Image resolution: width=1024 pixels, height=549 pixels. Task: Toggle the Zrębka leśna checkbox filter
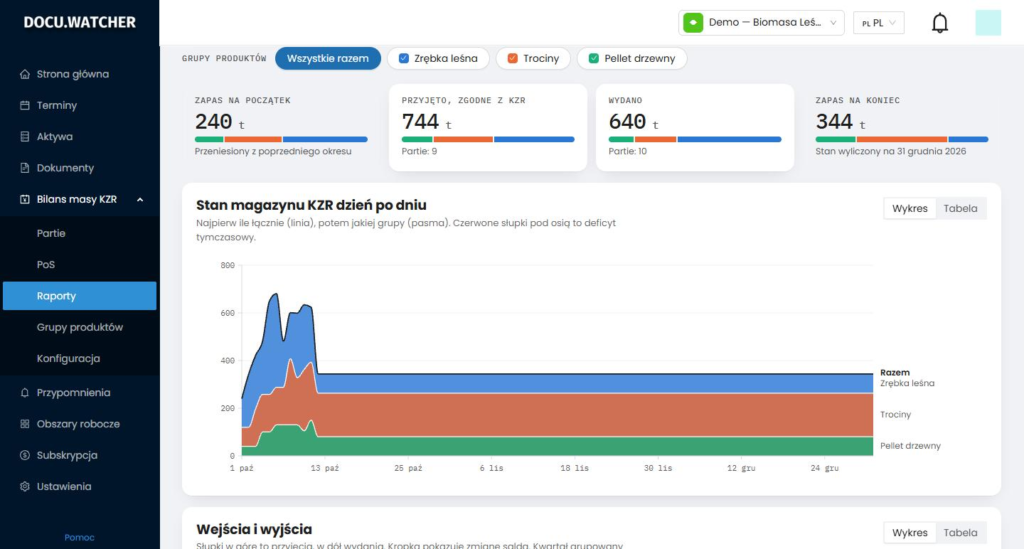[x=404, y=58]
